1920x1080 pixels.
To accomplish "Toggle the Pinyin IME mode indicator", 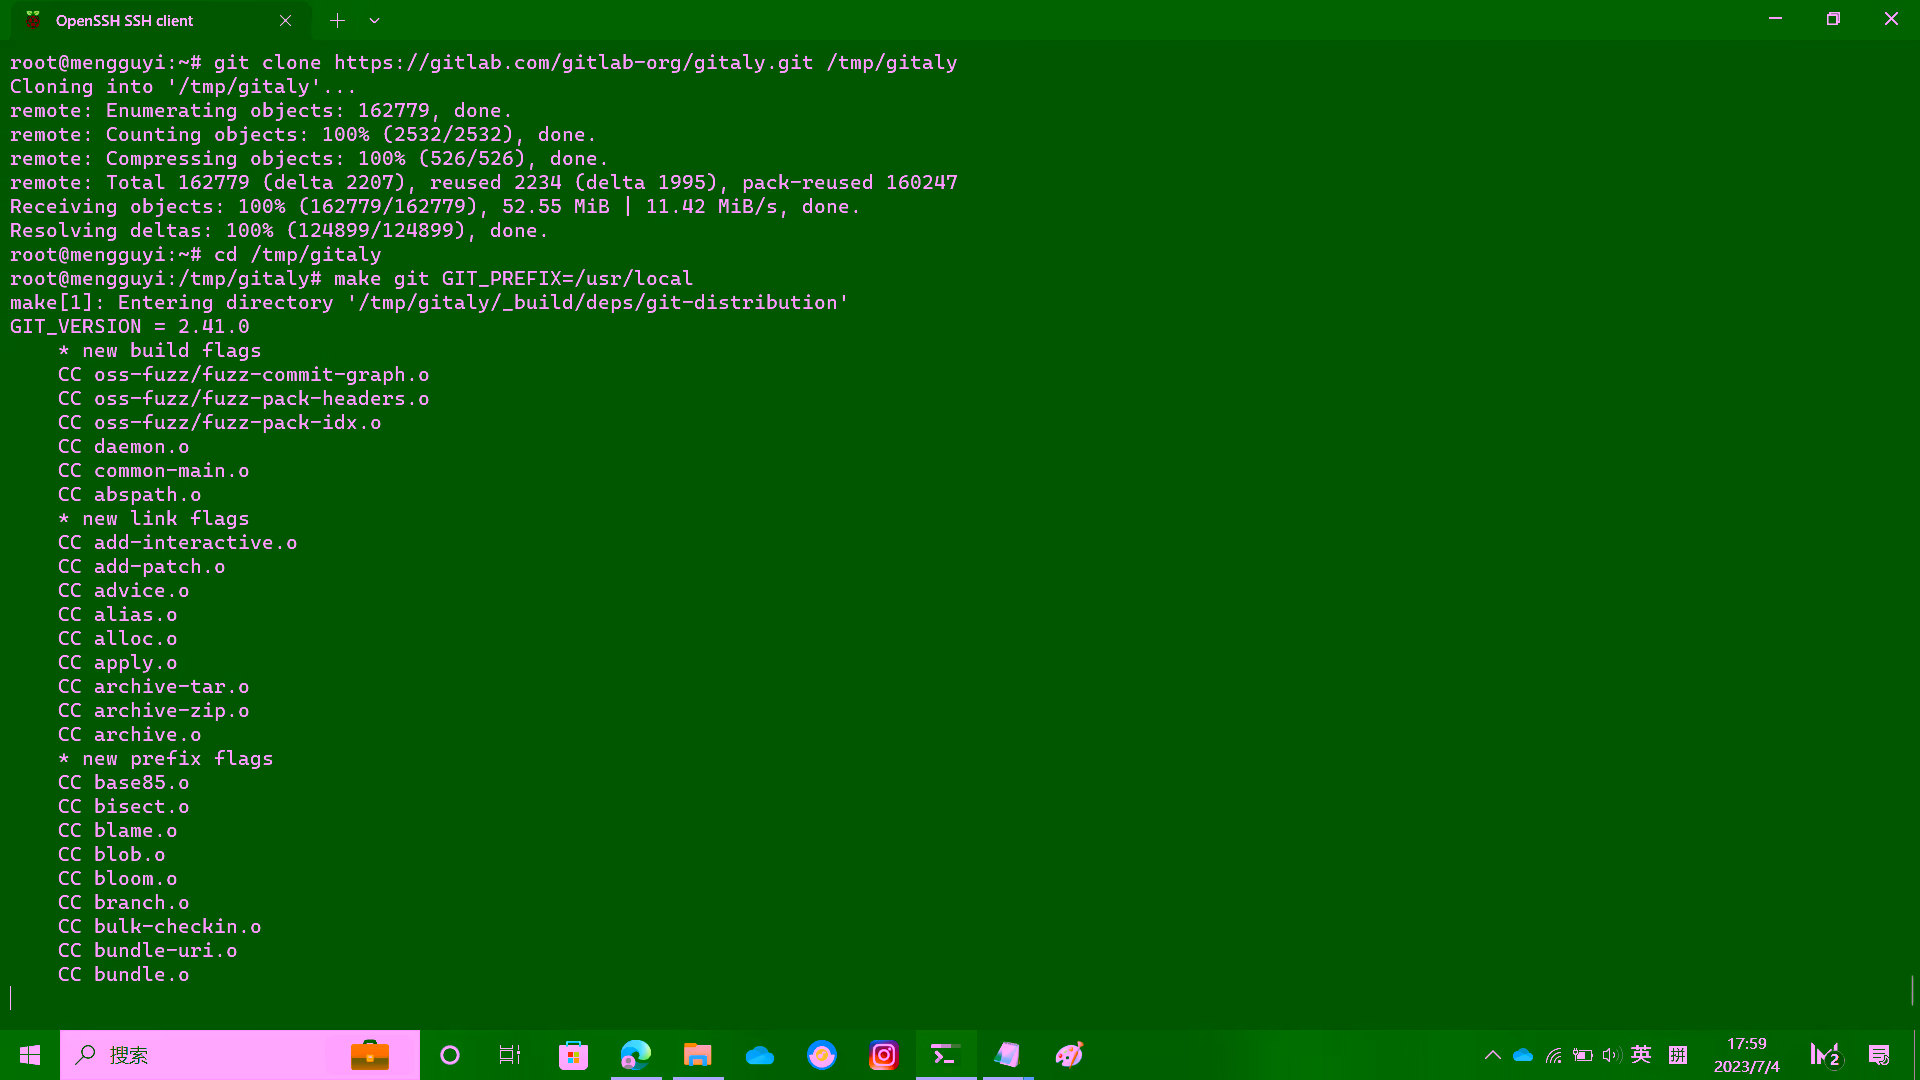I will tap(1678, 1055).
